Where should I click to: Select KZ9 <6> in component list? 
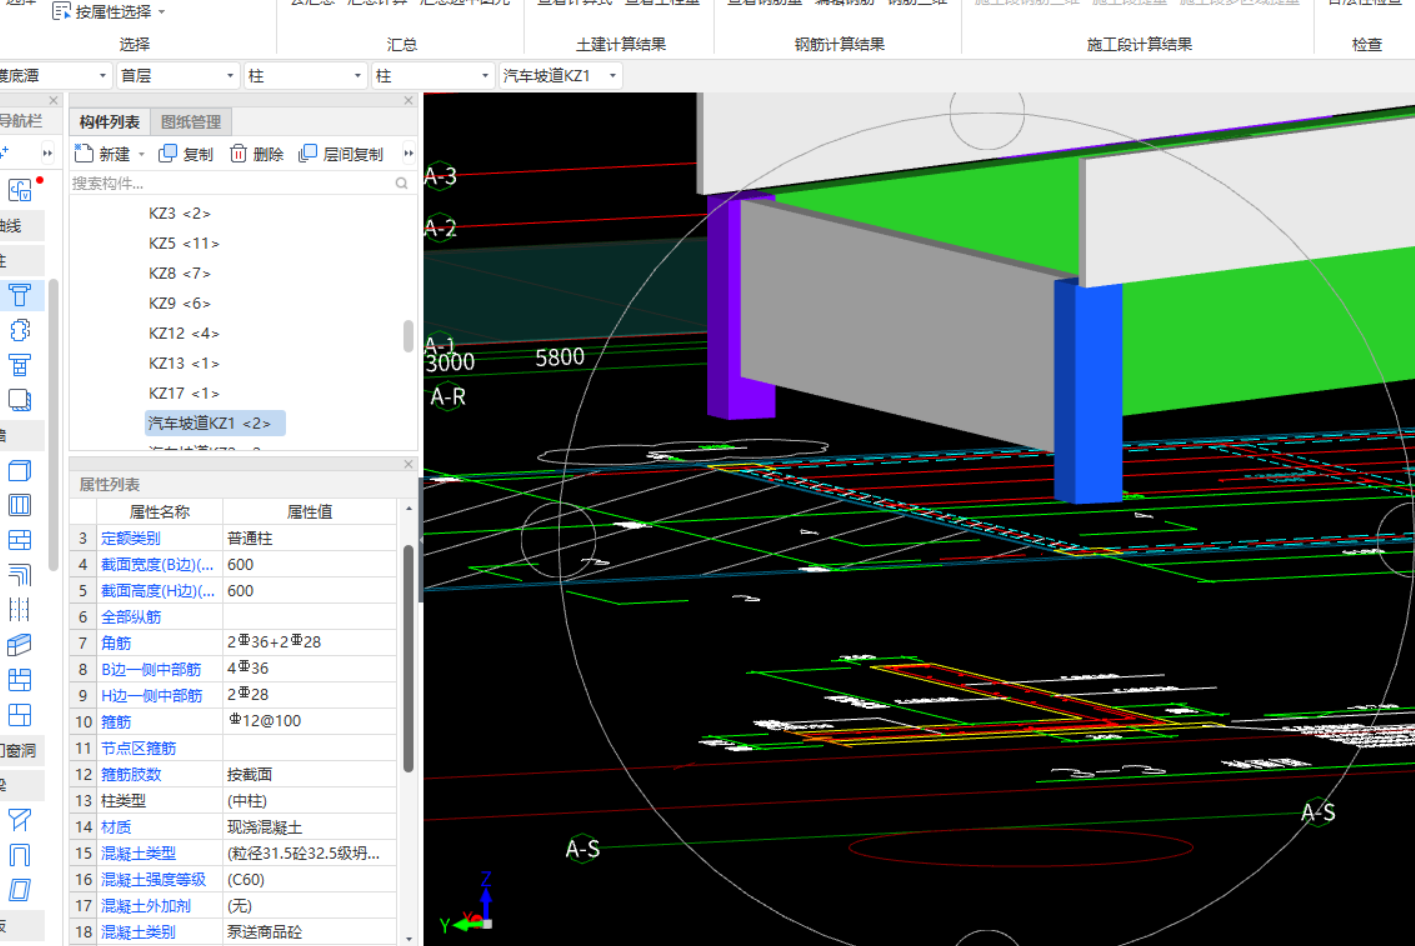coord(180,303)
